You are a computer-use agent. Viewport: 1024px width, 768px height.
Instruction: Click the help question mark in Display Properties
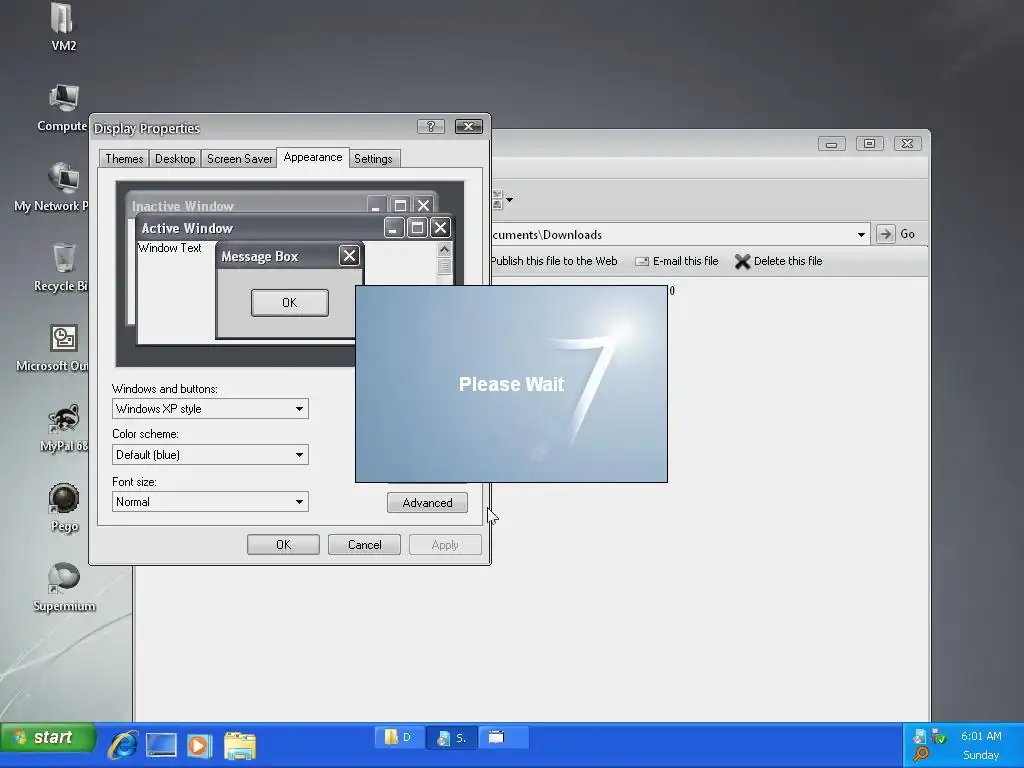pyautogui.click(x=431, y=127)
